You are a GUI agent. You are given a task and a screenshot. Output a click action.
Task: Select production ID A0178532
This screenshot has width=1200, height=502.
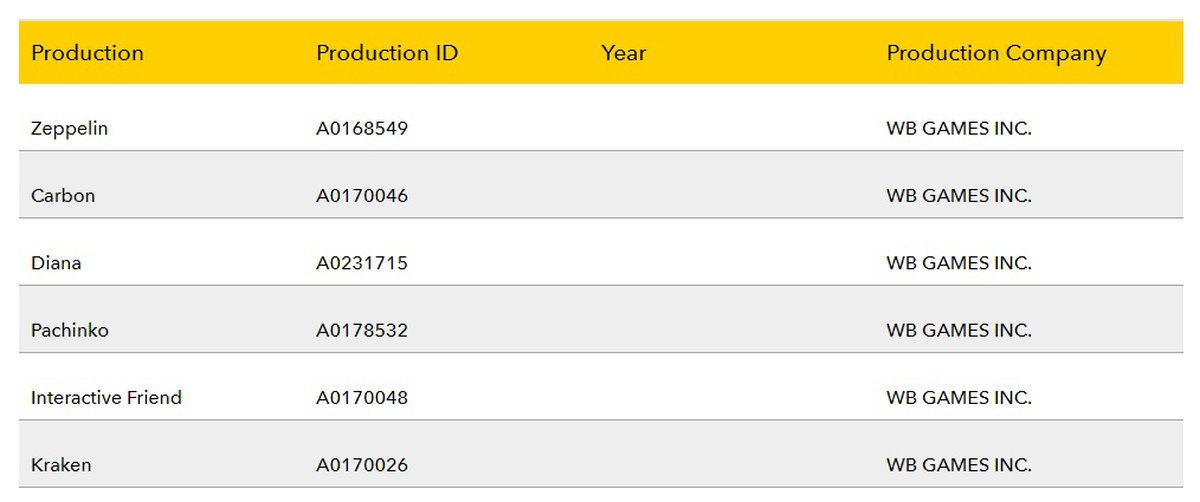362,330
